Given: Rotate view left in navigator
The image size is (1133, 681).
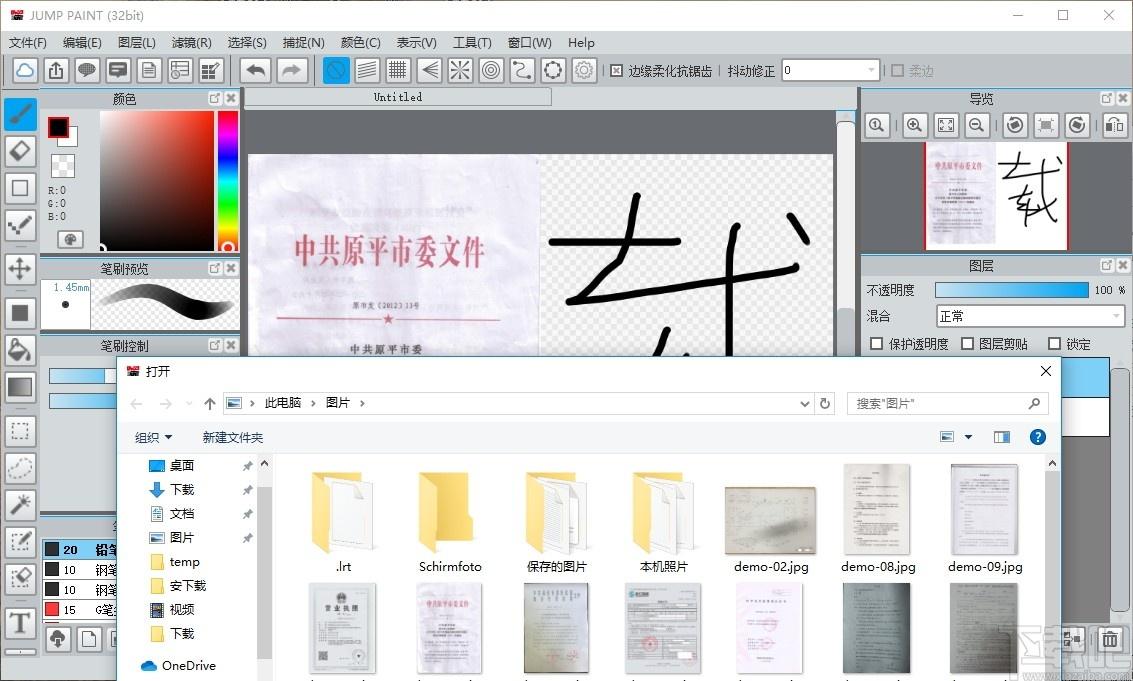Looking at the screenshot, I should pos(1014,125).
